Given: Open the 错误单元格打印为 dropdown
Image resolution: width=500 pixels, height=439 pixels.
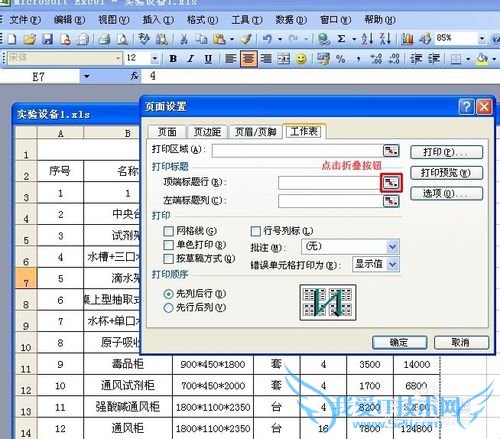Looking at the screenshot, I should point(393,264).
